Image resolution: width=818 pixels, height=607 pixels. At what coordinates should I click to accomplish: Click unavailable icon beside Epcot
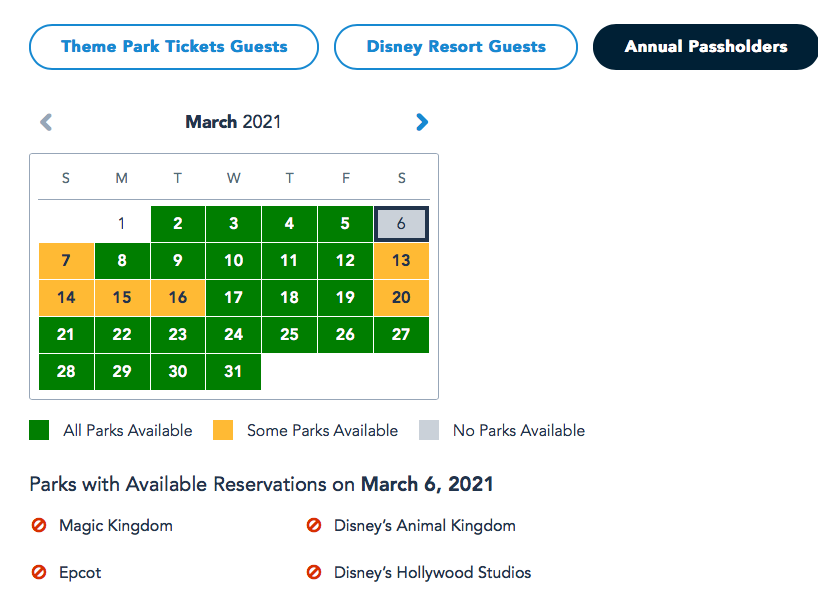pyautogui.click(x=39, y=573)
